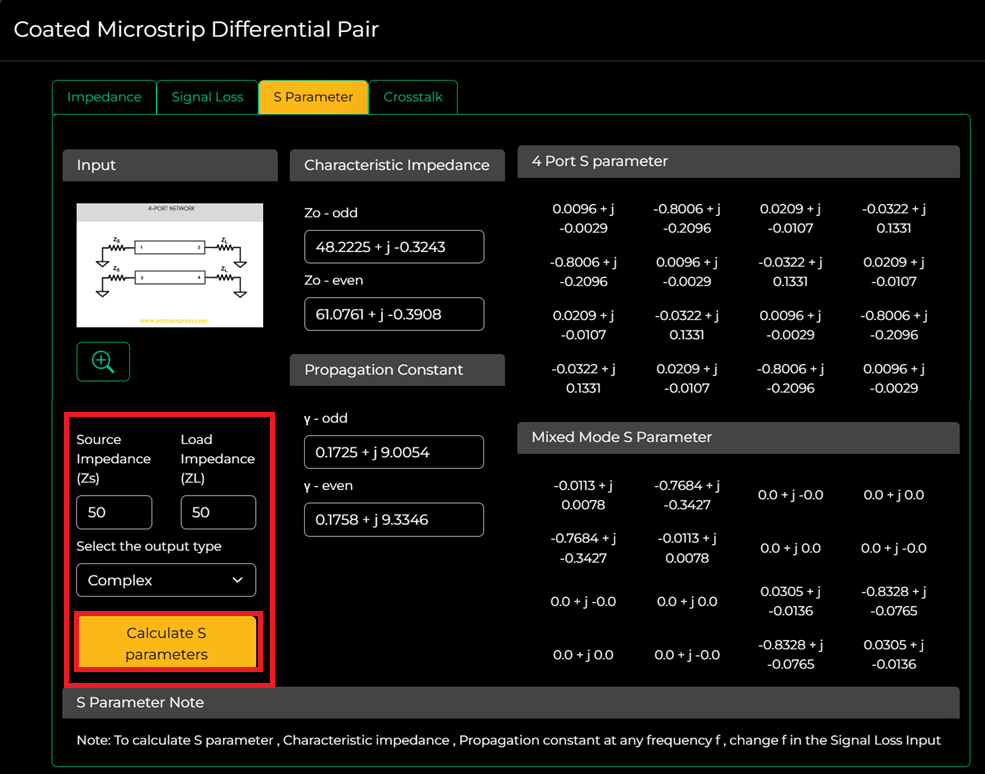Click the 'γ - odd' label
Screen dimensions: 985x774
click(326, 418)
